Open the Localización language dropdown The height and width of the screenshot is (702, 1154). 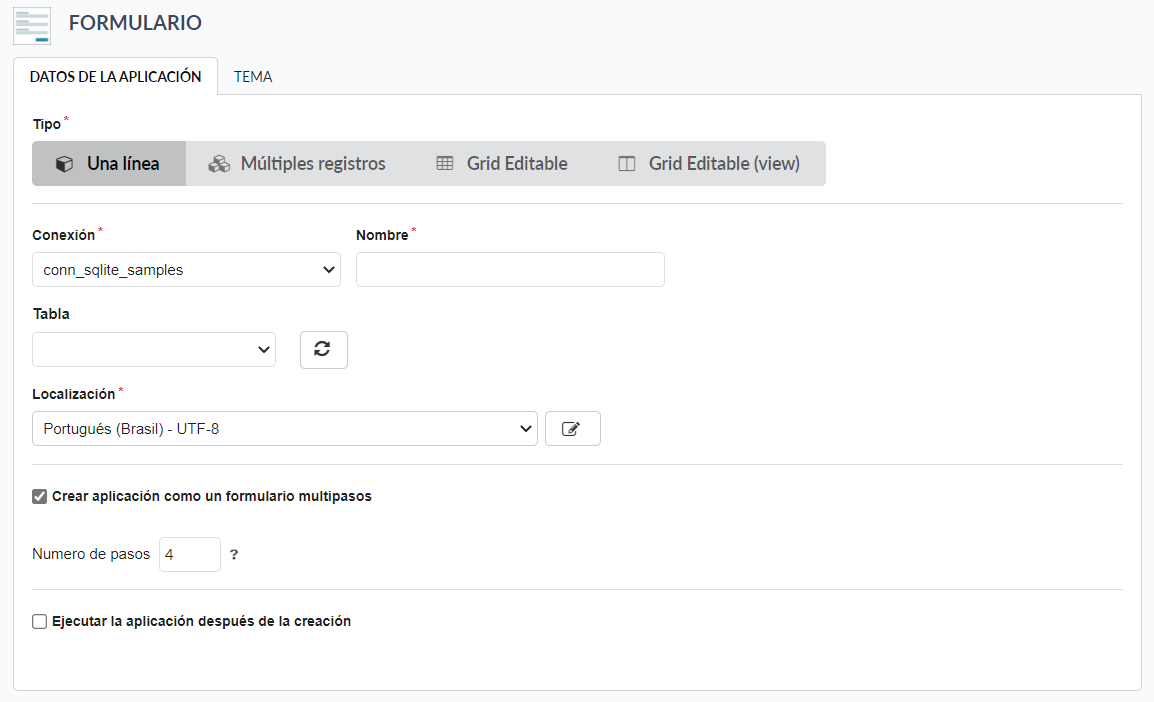pyautogui.click(x=284, y=429)
